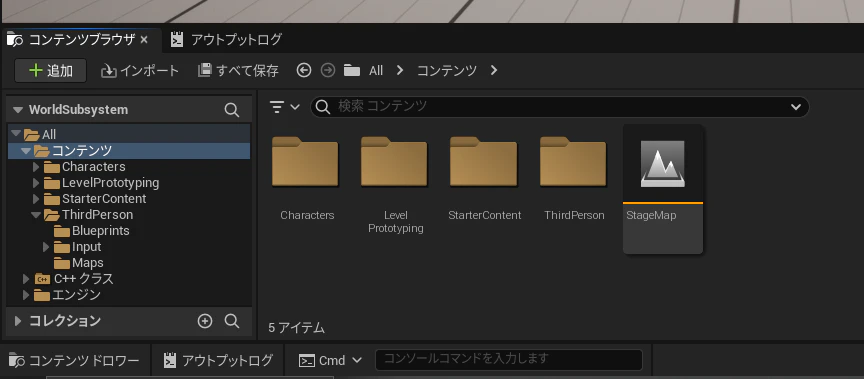Image resolution: width=864 pixels, height=379 pixels.
Task: Collapse the ThirdPerson tree node arrow
Action: [36, 215]
